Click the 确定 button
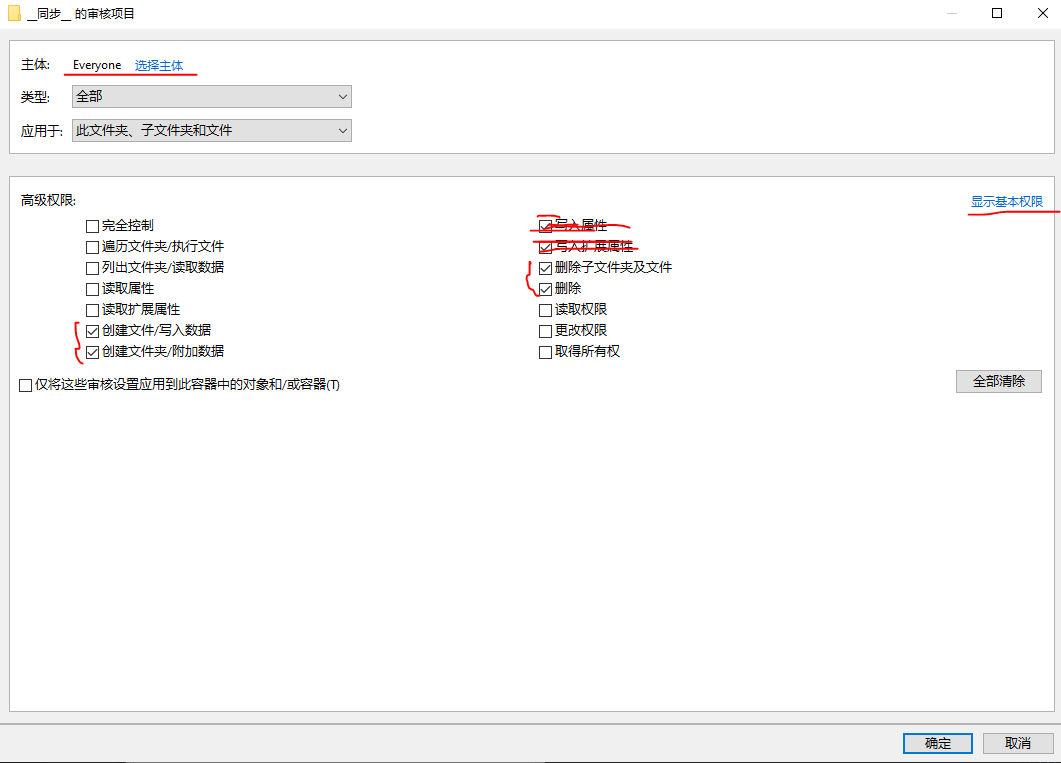 click(937, 743)
